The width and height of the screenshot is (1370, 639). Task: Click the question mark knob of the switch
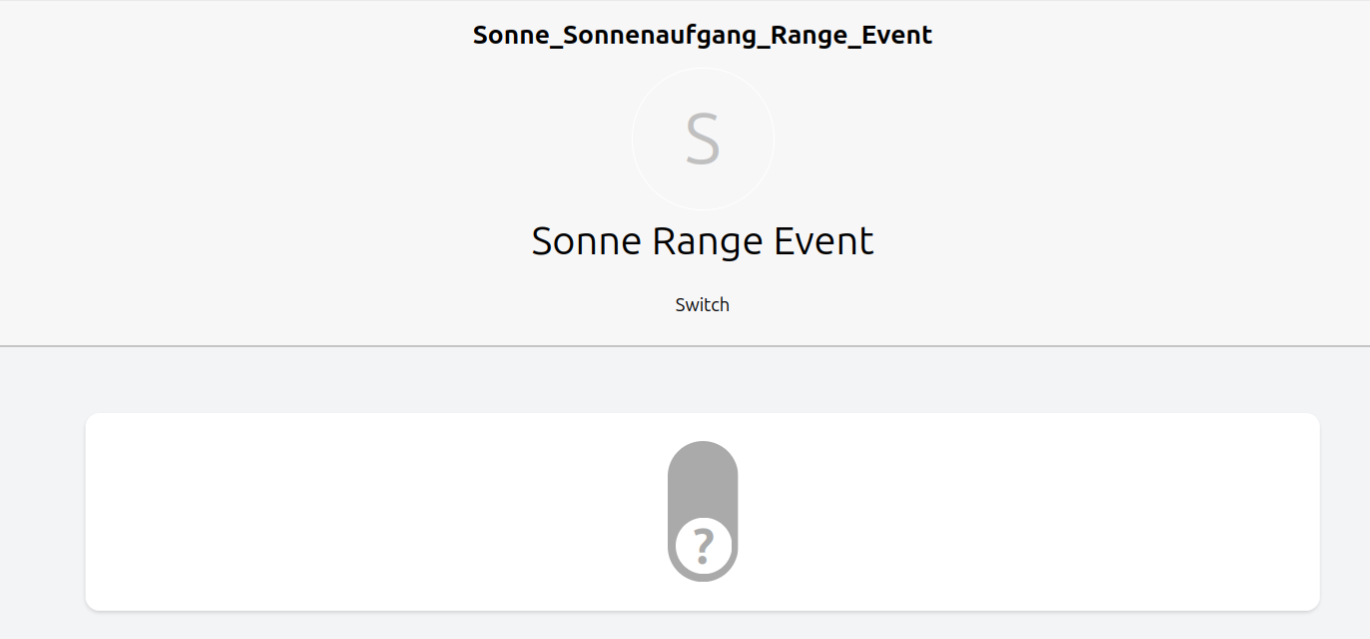pos(703,548)
